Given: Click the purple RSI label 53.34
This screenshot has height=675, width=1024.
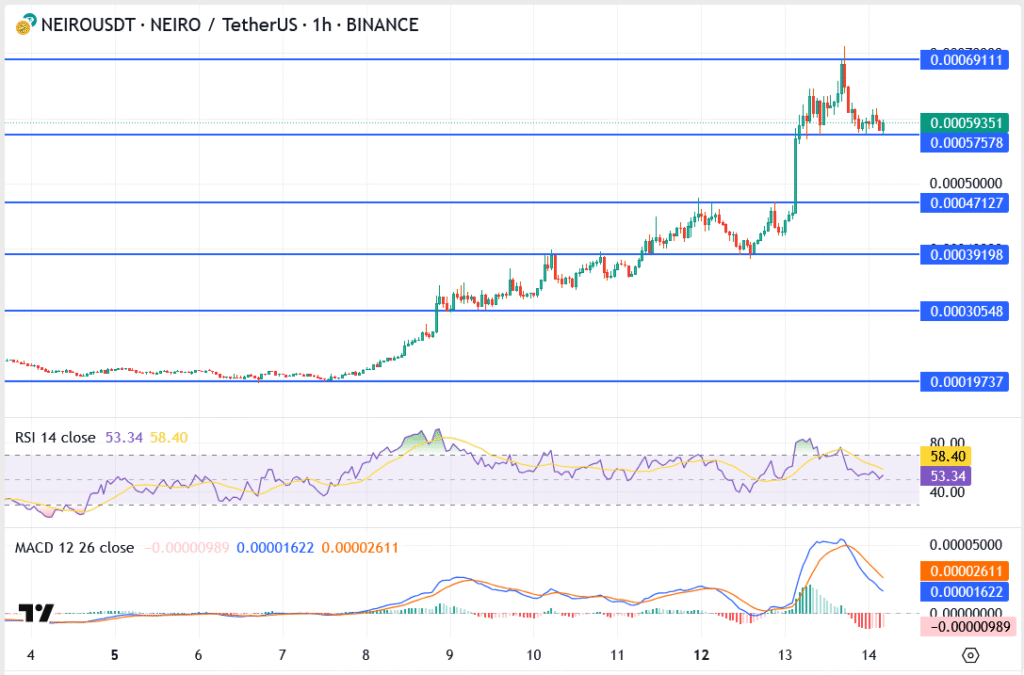Looking at the screenshot, I should click(948, 476).
